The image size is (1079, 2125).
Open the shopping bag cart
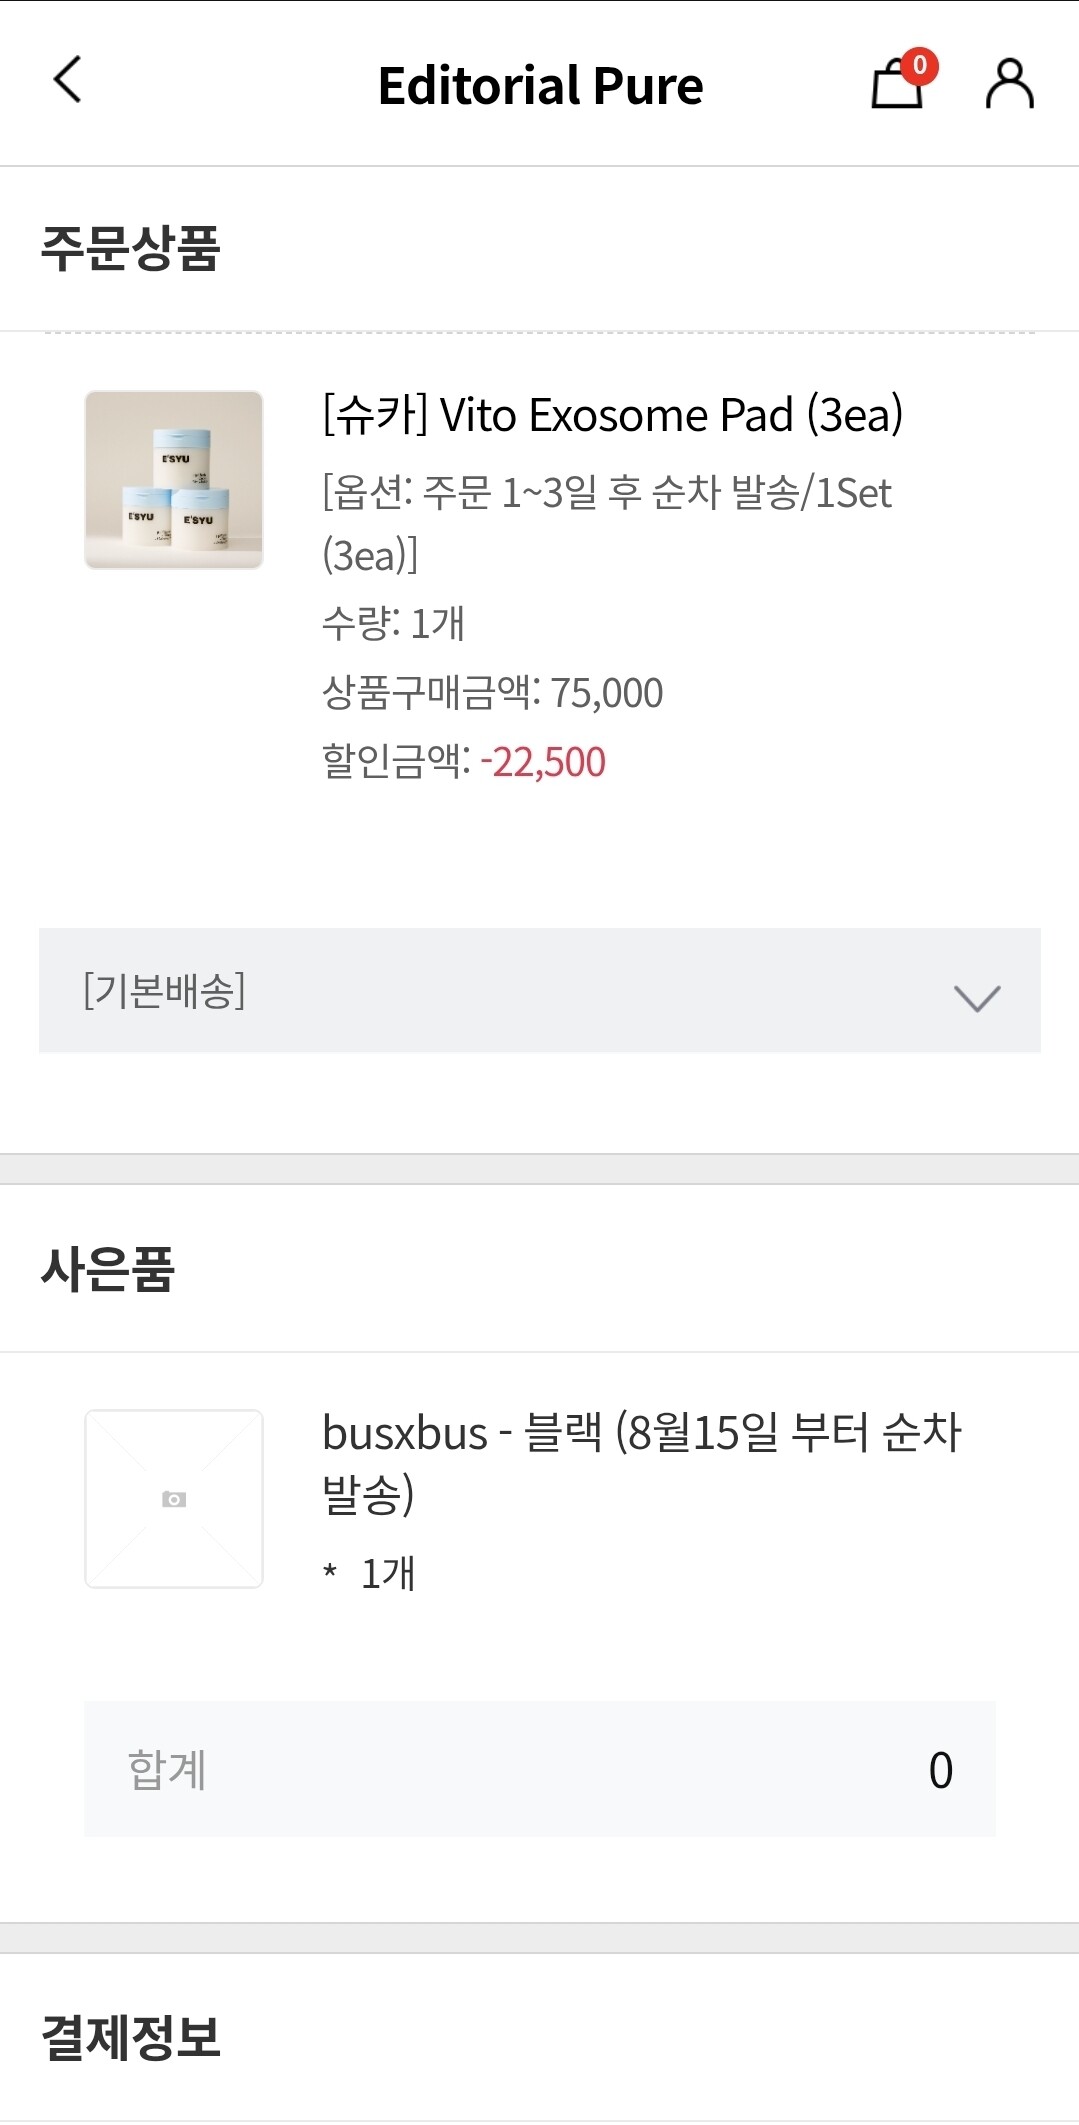[894, 86]
